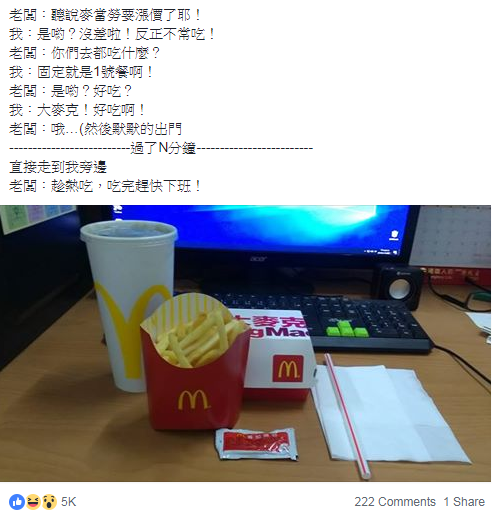The height and width of the screenshot is (522, 492).
Task: Click the white napkin in the photo
Action: coord(390,413)
